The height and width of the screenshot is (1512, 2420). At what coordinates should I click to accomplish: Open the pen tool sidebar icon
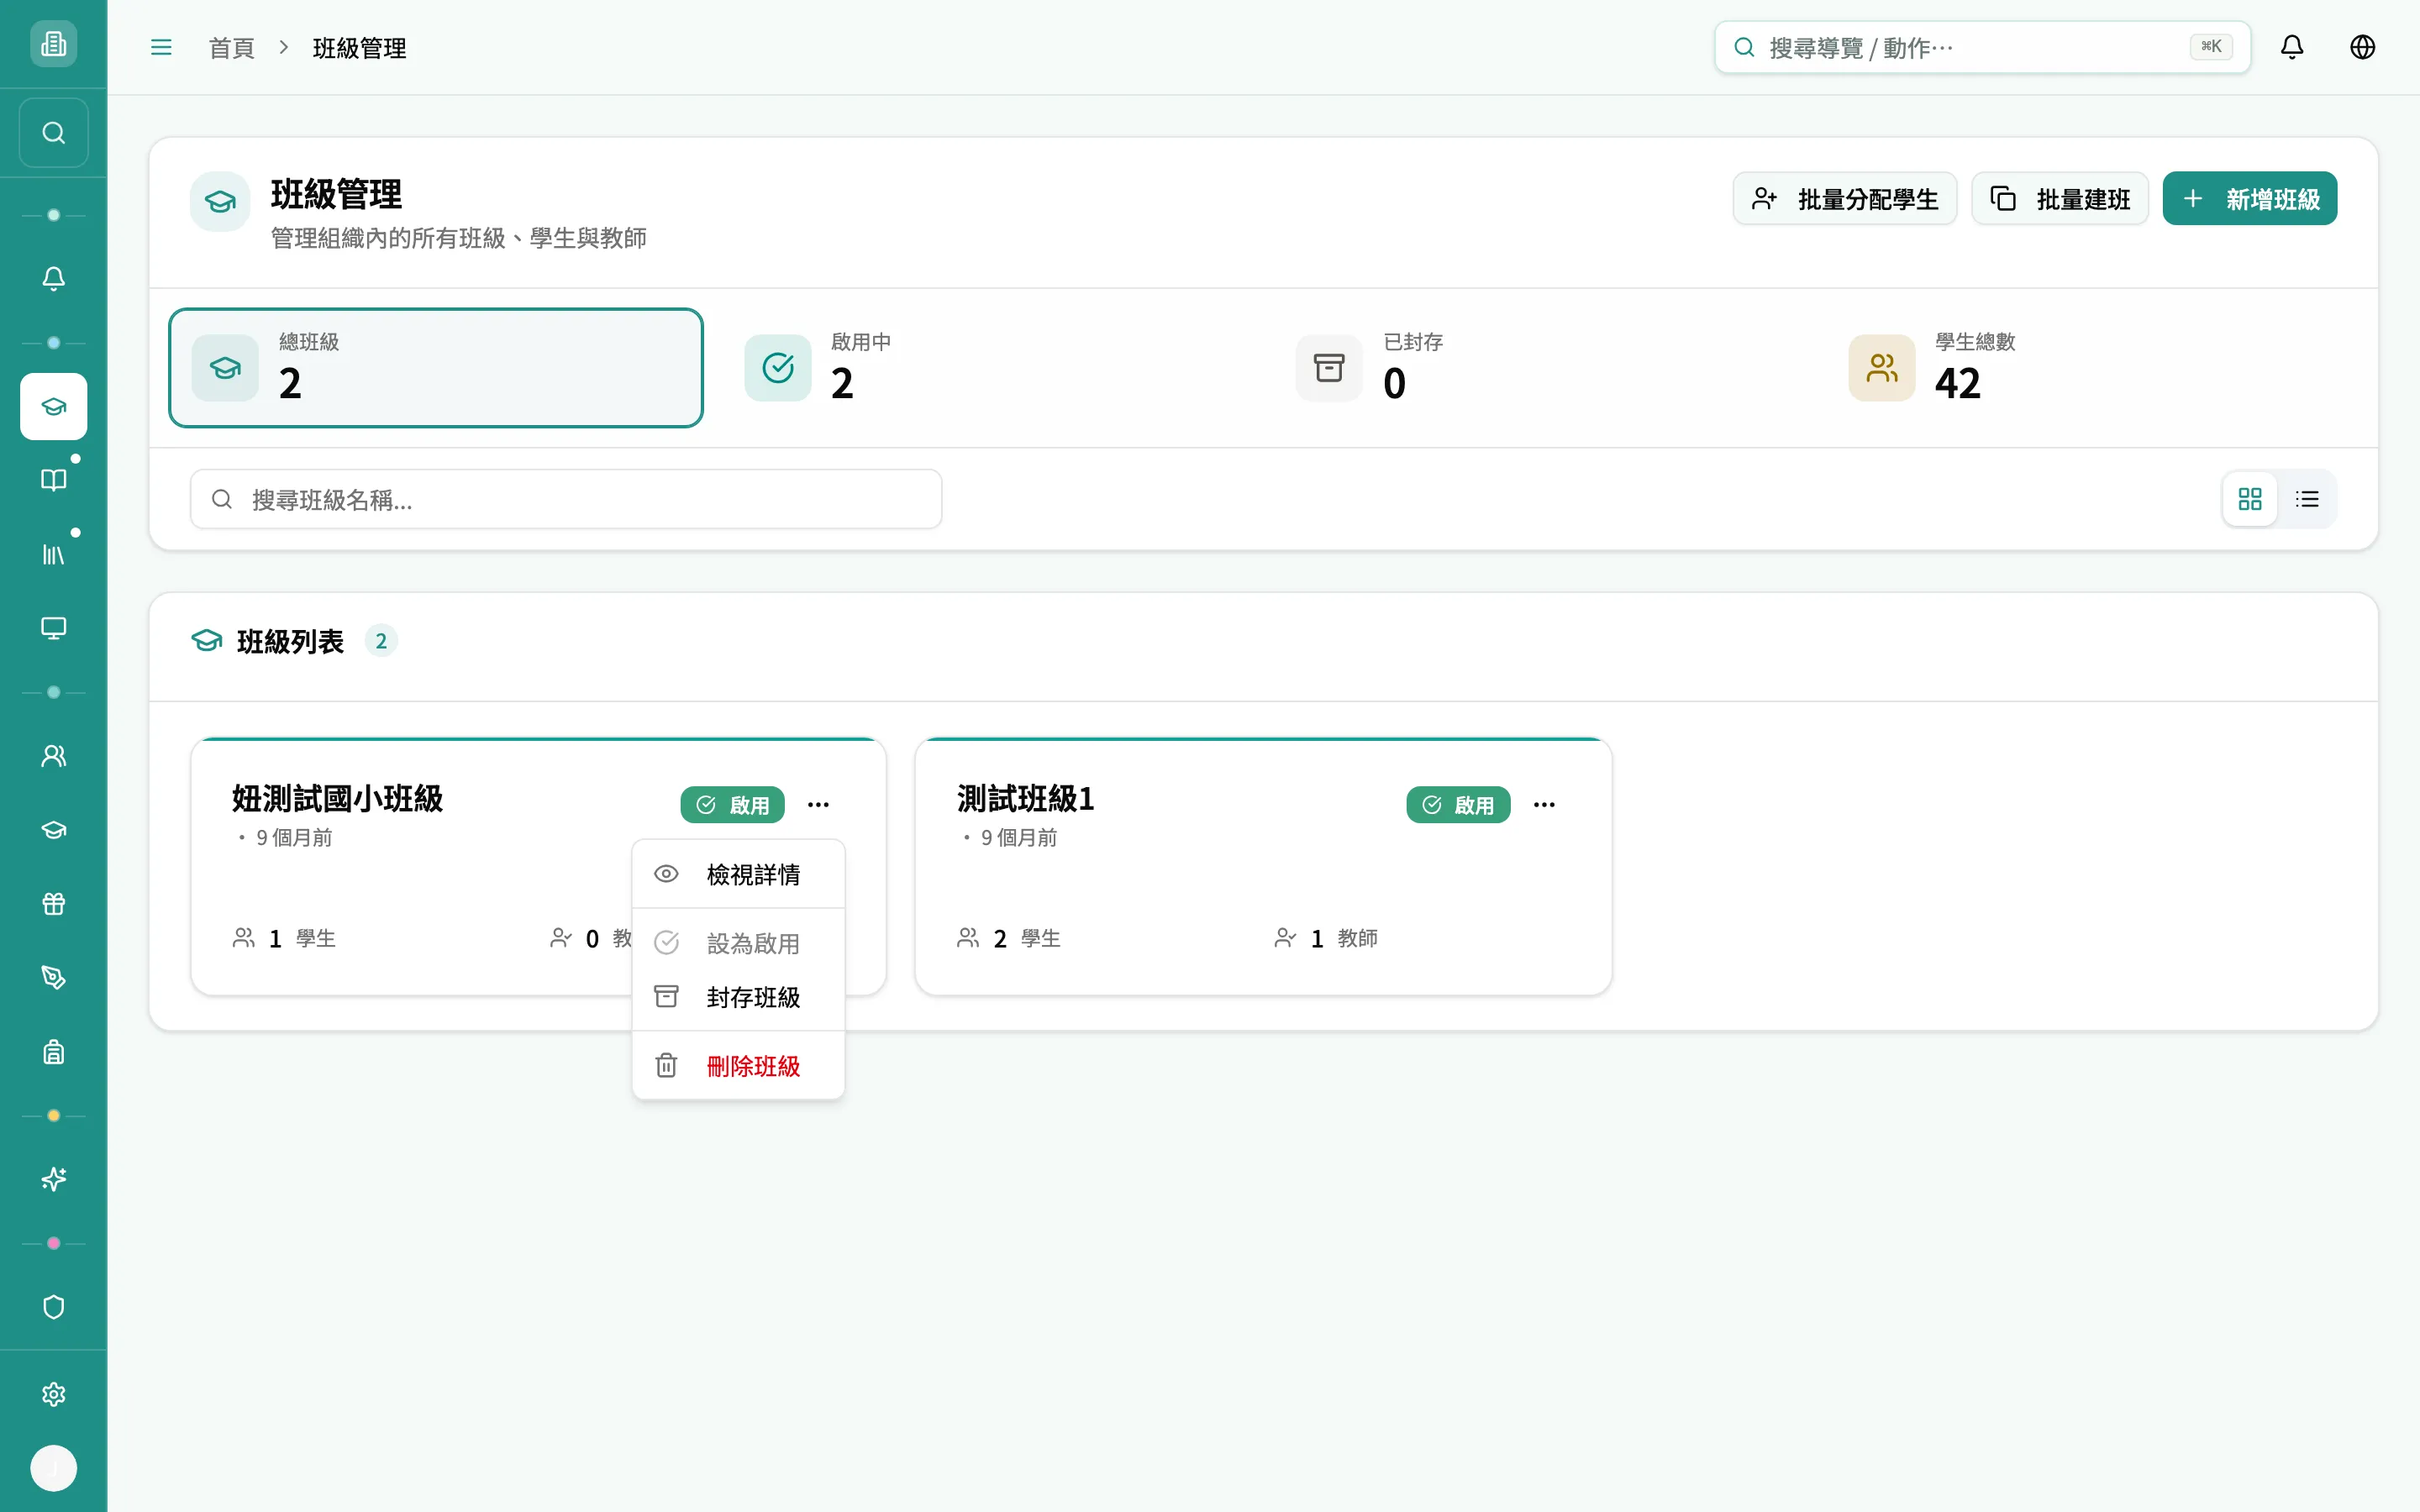pos(53,978)
